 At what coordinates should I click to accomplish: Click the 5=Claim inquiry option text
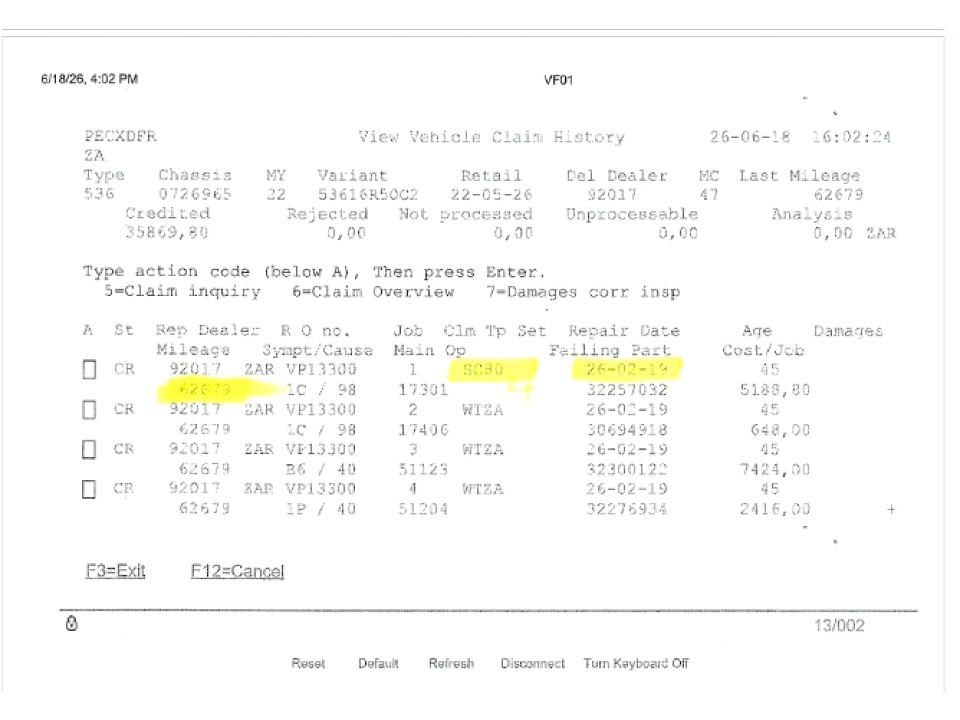click(x=182, y=291)
